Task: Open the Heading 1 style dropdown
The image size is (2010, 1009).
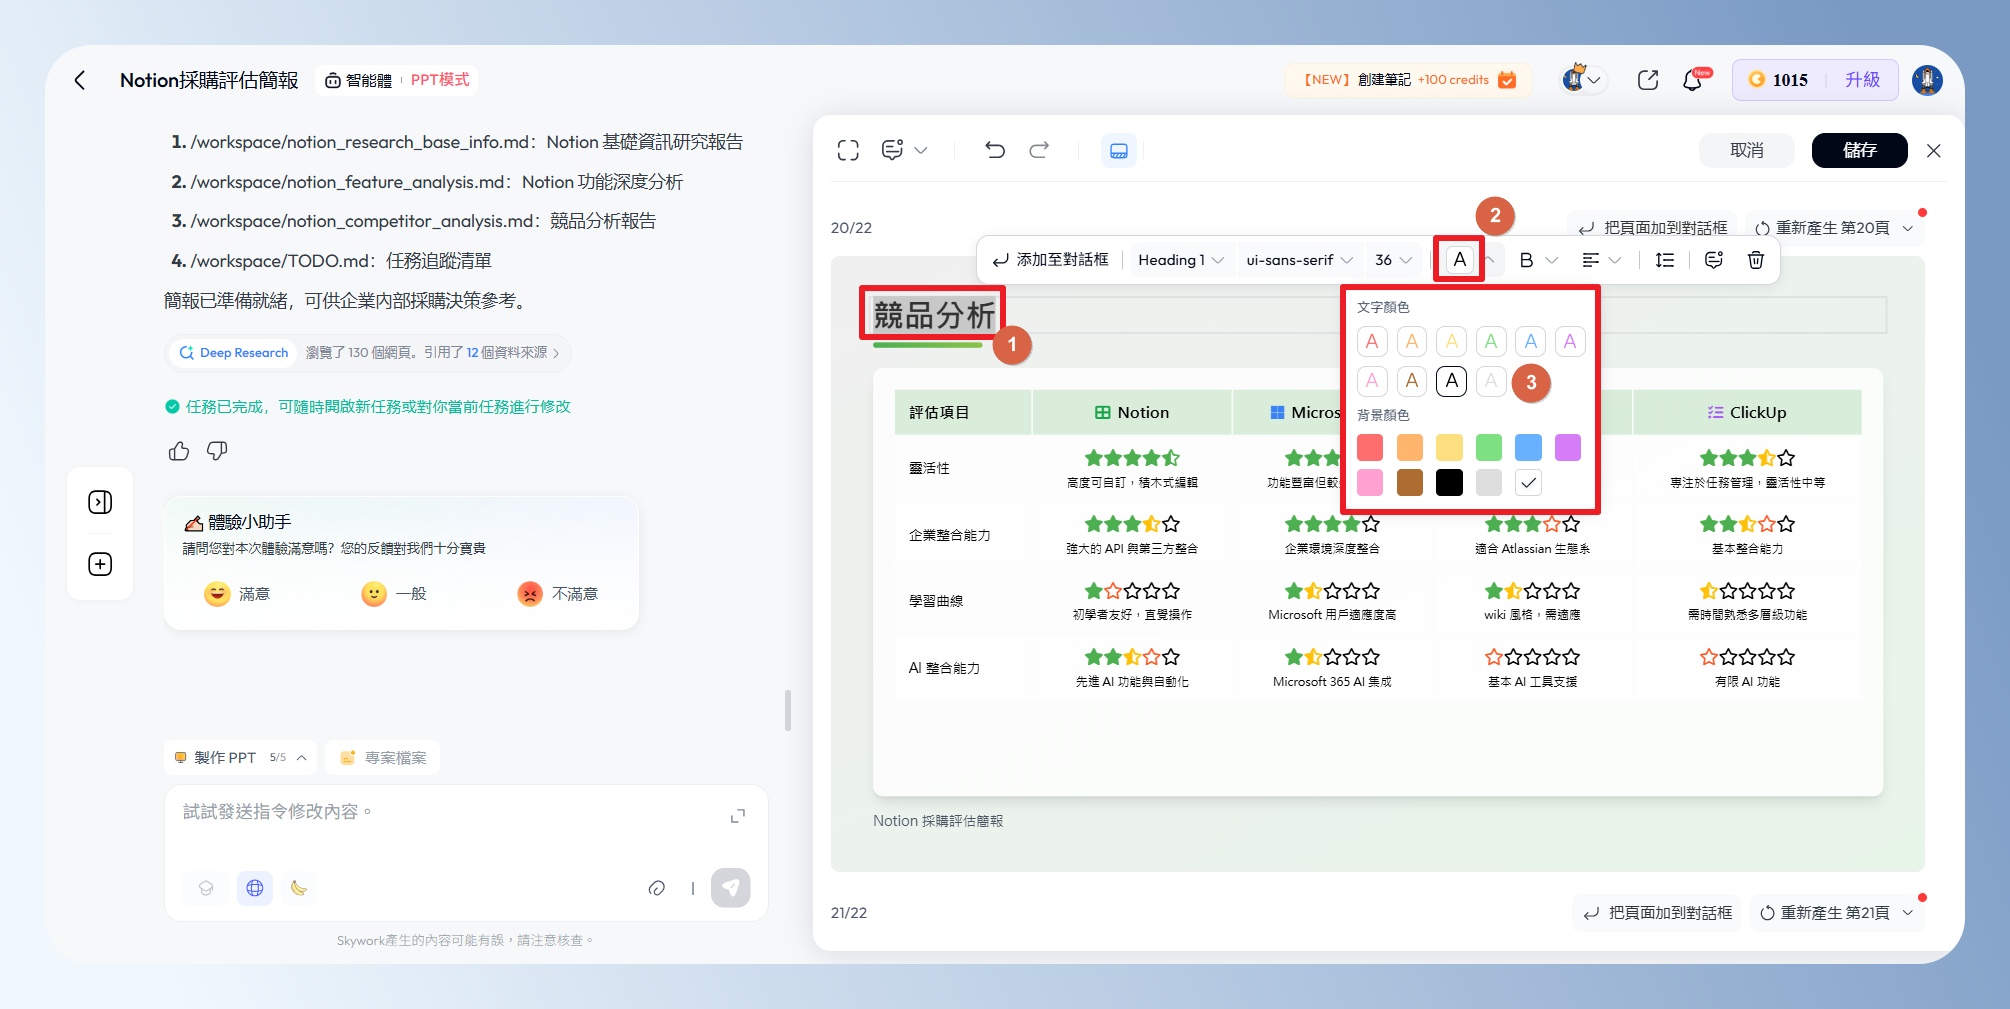Action: click(1180, 260)
